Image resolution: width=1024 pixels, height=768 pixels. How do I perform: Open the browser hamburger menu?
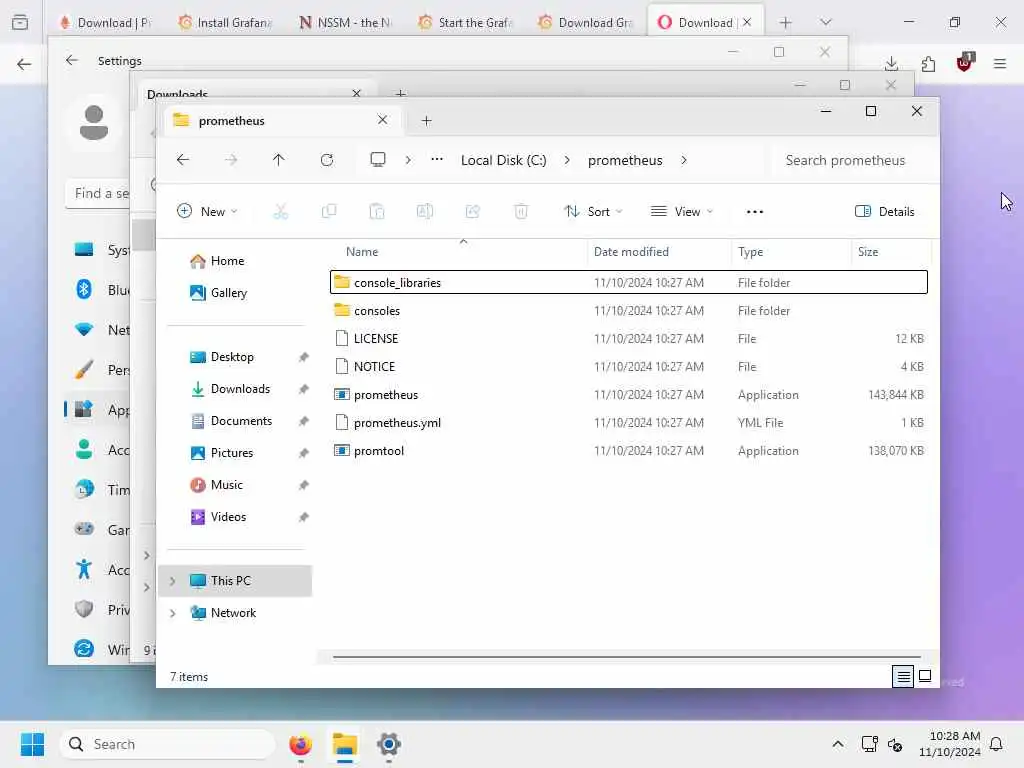(1000, 64)
